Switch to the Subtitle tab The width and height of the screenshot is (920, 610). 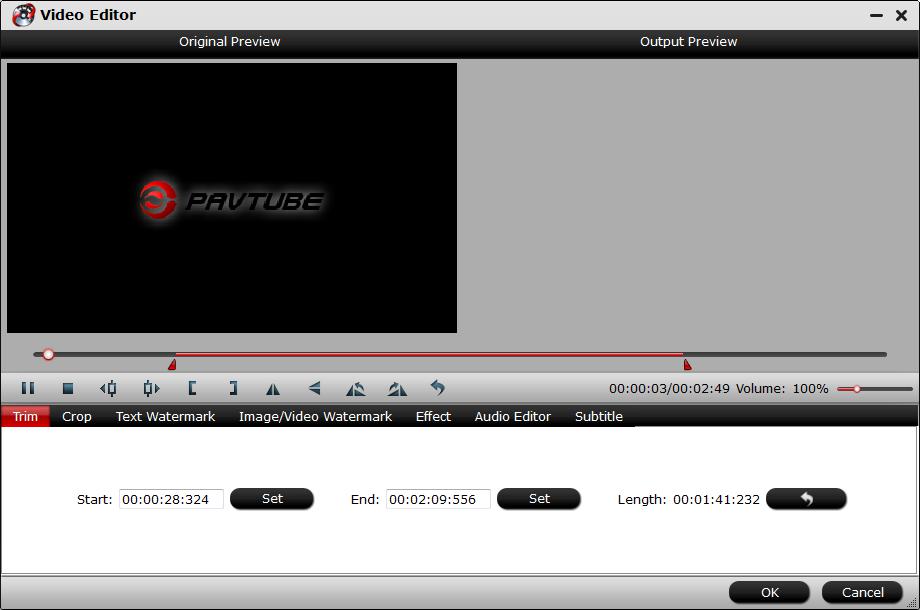point(598,416)
